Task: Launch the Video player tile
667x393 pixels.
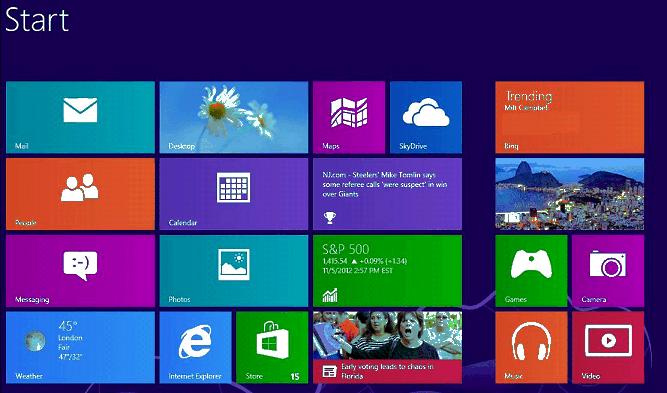Action: click(x=608, y=347)
